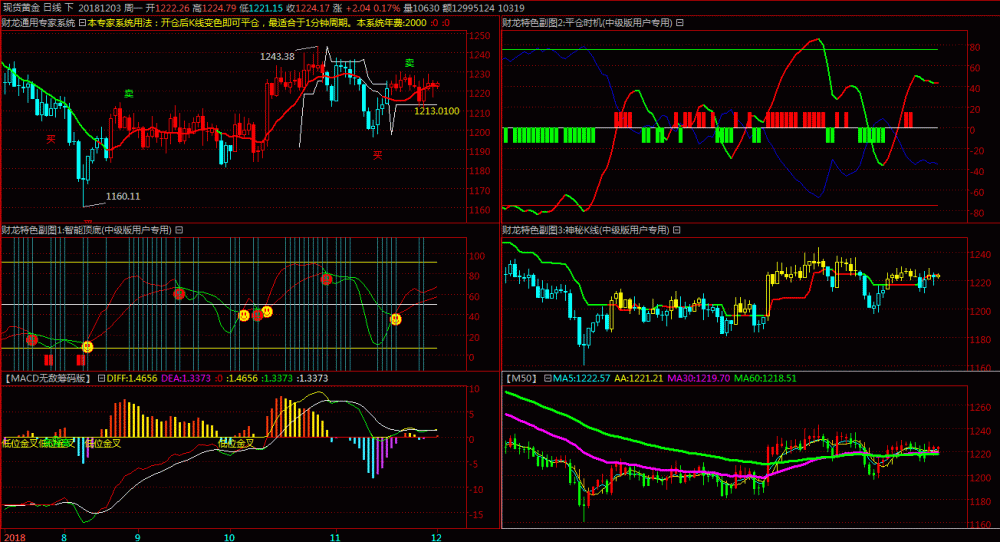Click the green 卖 signal near the 1243.38 peak

(409, 63)
